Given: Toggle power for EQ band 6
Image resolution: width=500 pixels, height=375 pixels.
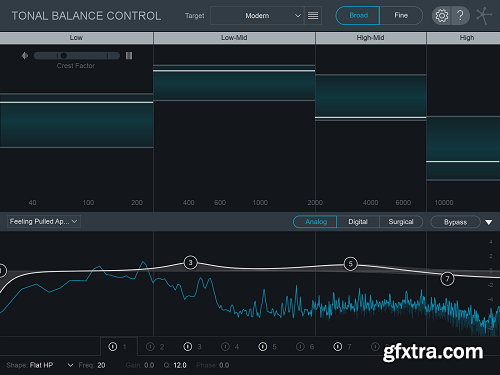Looking at the screenshot, I should tap(300, 347).
